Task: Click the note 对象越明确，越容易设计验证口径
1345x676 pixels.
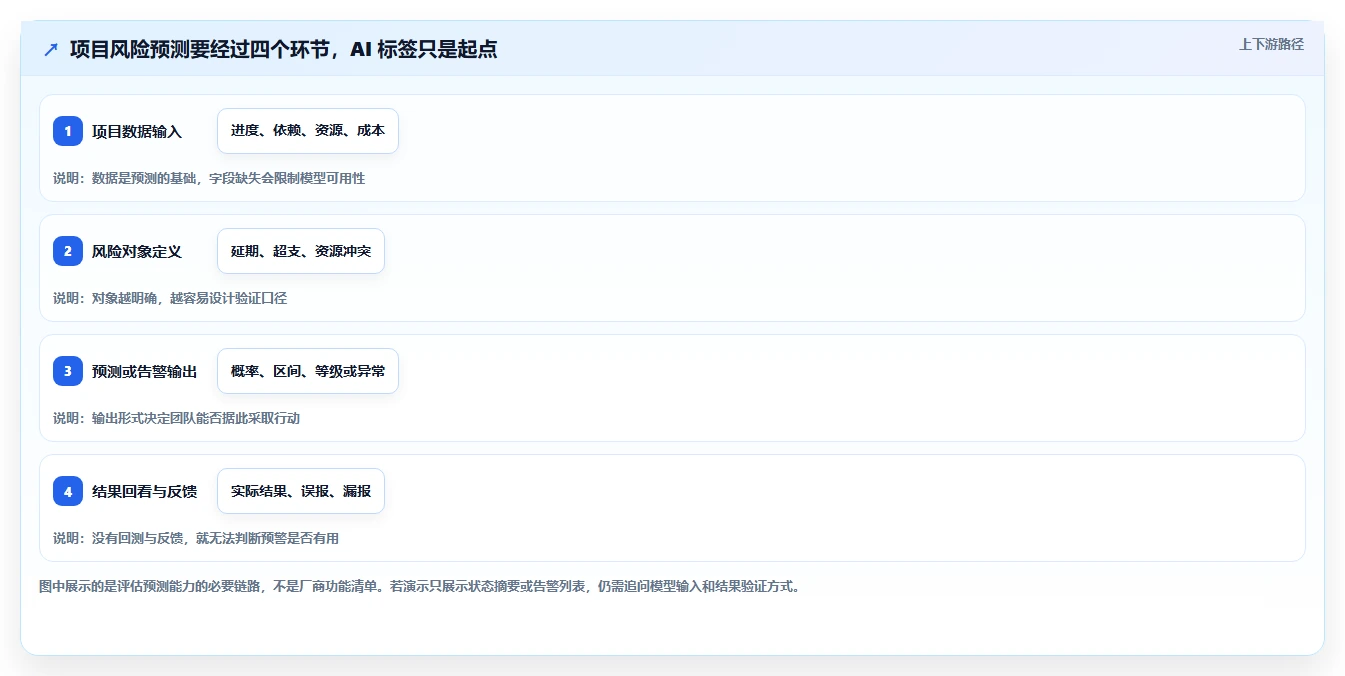Action: (x=189, y=298)
